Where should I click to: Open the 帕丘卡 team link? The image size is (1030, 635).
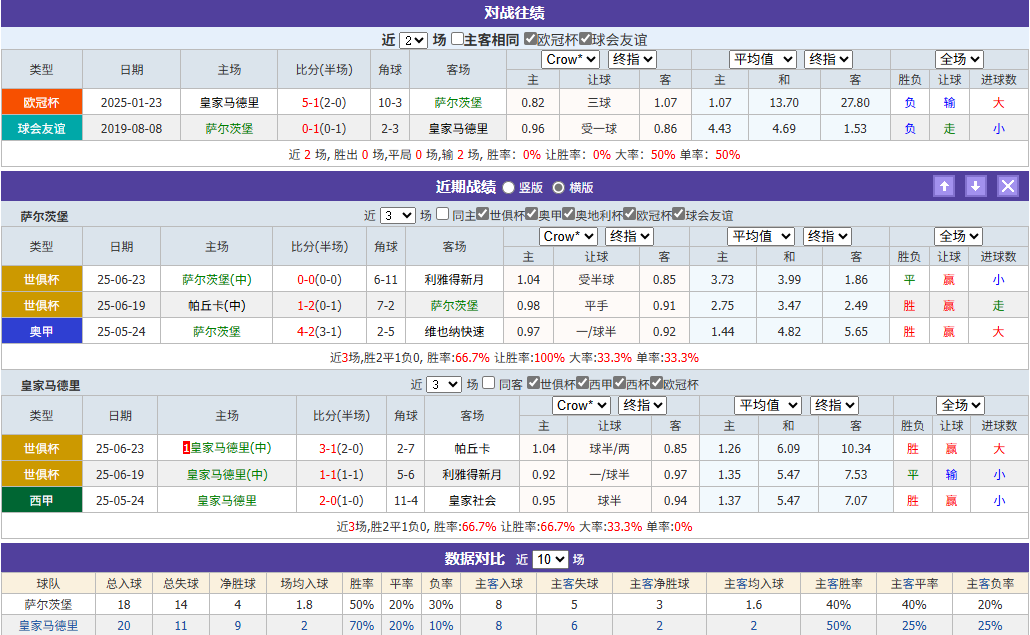pos(472,448)
